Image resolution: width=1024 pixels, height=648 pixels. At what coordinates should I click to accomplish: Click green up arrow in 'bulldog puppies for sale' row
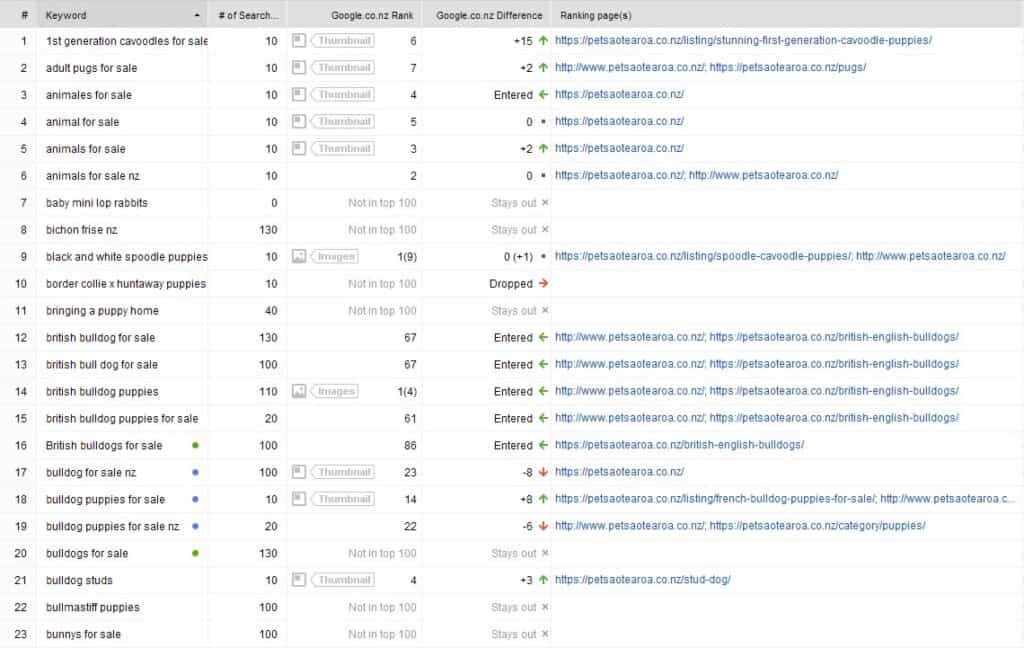tap(543, 499)
